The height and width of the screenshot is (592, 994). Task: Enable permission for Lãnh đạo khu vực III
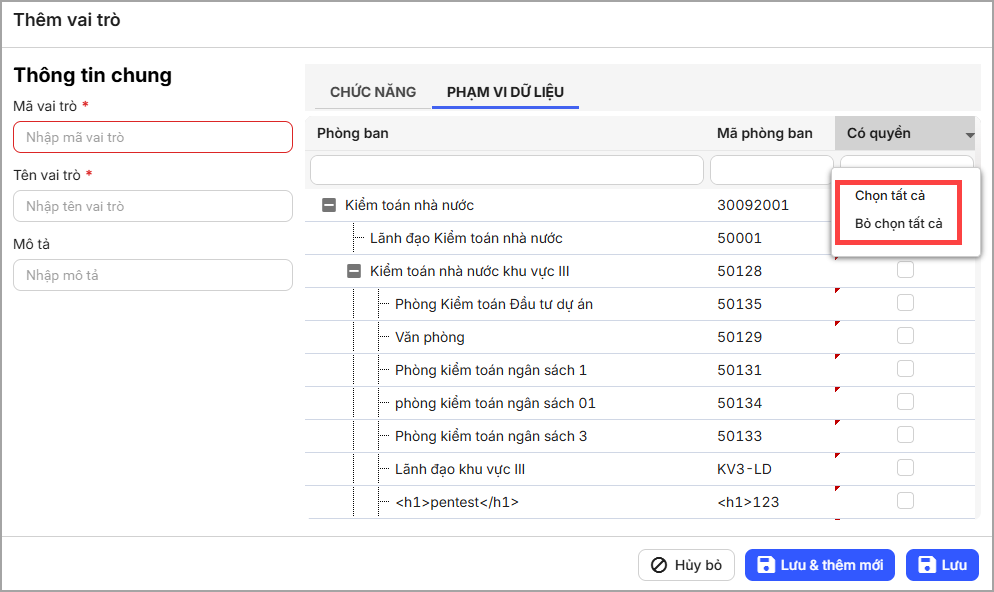click(905, 468)
